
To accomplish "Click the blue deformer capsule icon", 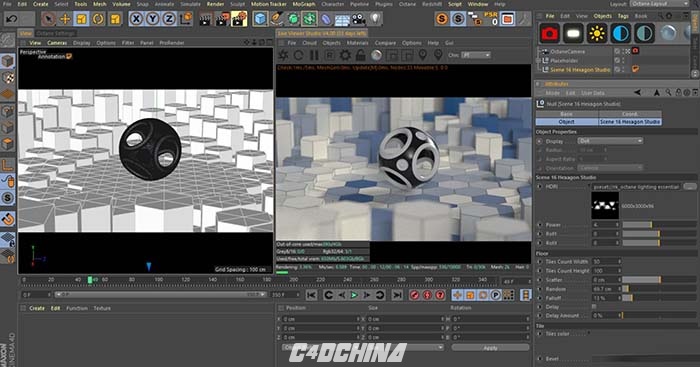I will click(x=326, y=19).
